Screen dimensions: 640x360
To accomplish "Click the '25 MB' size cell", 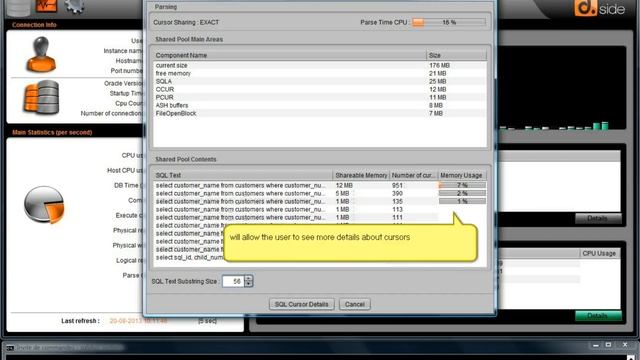I will tap(438, 81).
